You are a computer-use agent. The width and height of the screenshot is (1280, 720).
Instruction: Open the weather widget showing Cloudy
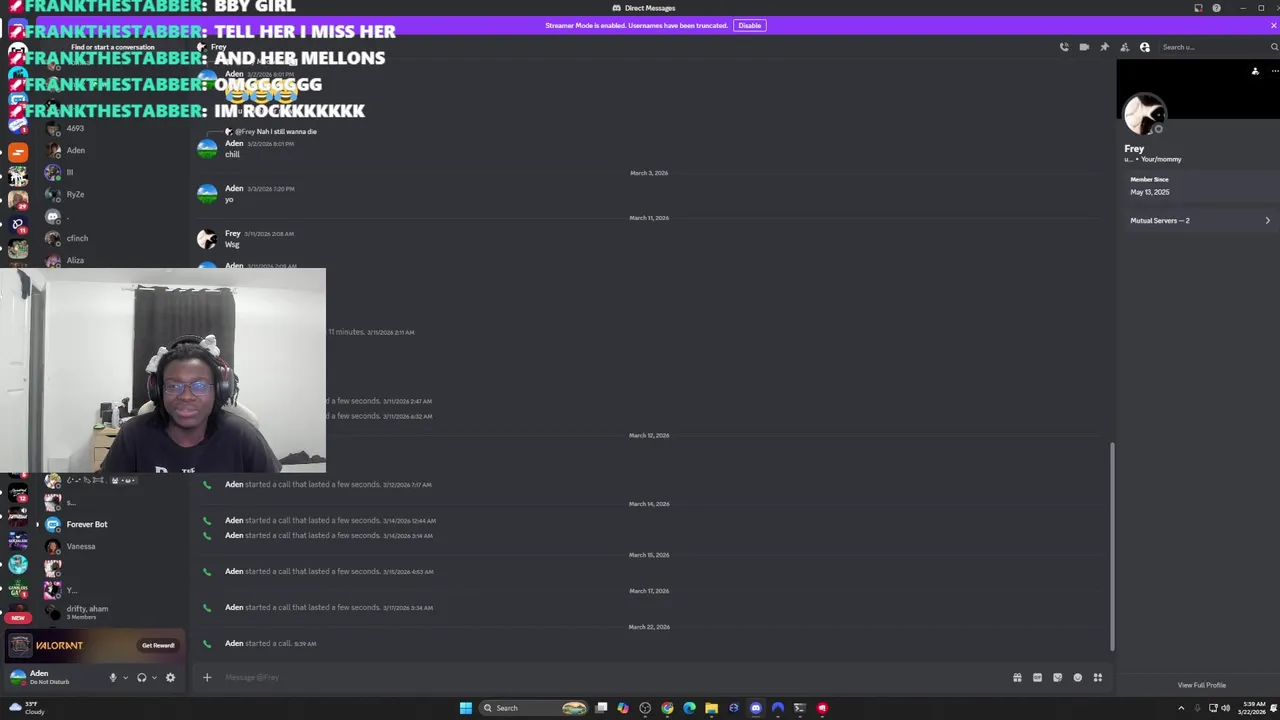point(25,708)
